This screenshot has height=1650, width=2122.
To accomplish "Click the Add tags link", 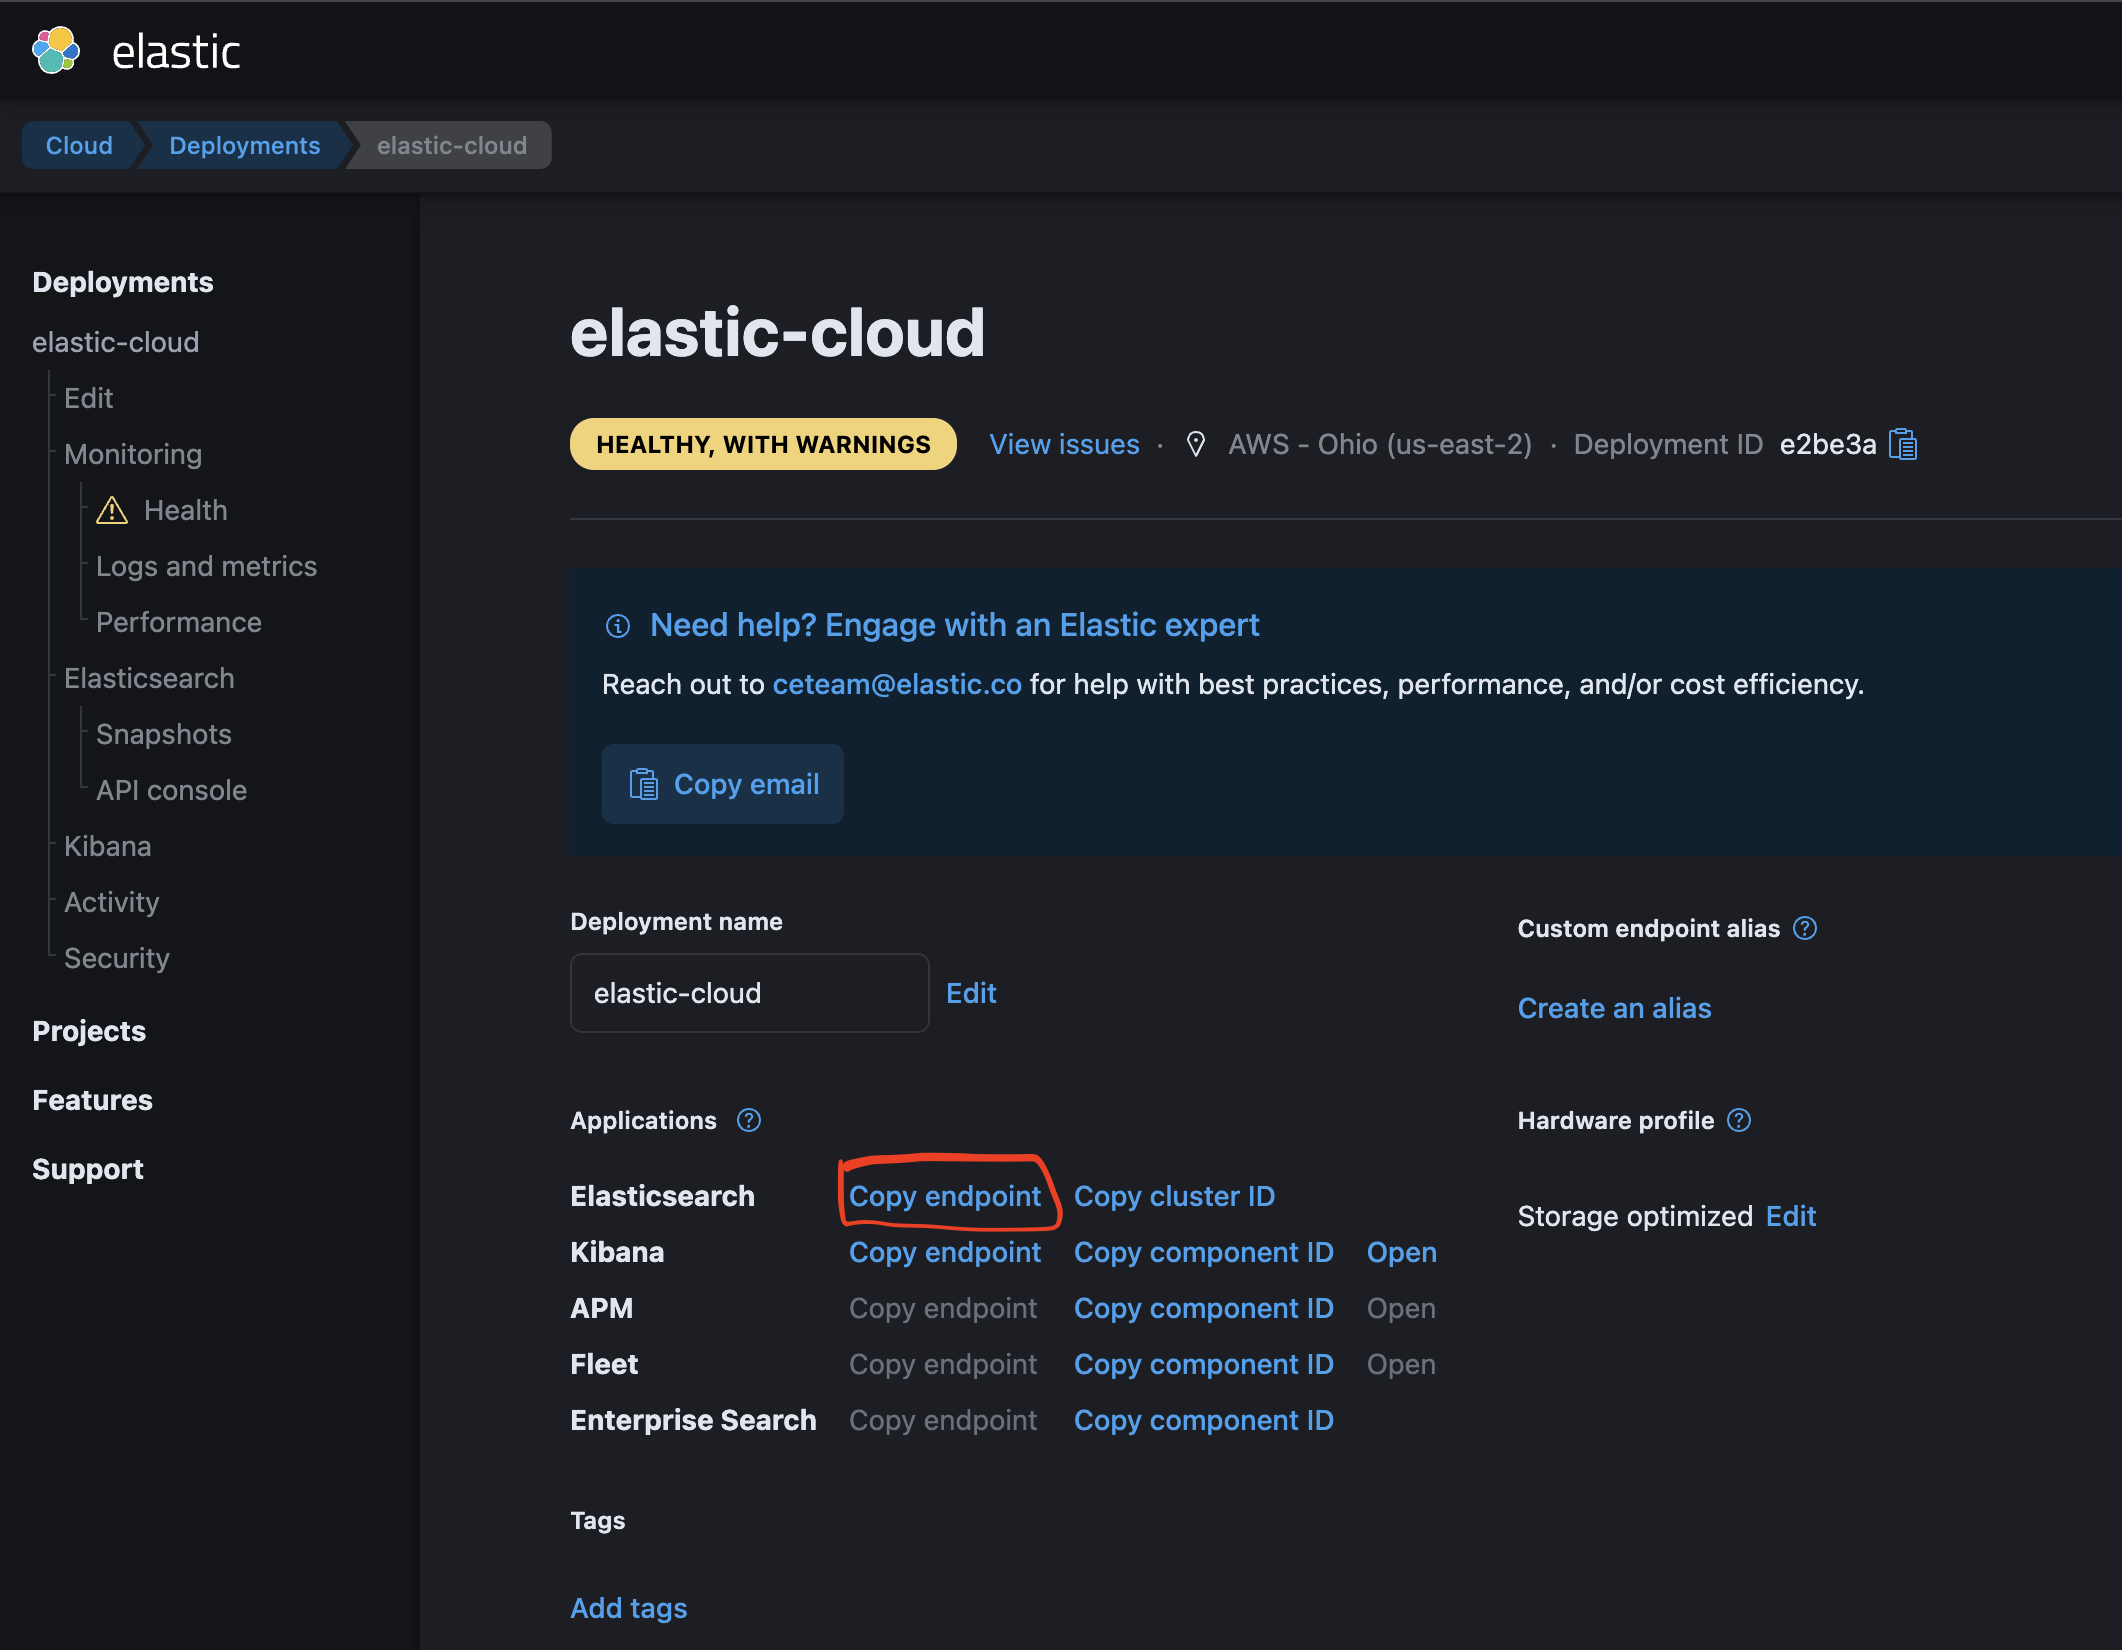I will (x=629, y=1608).
